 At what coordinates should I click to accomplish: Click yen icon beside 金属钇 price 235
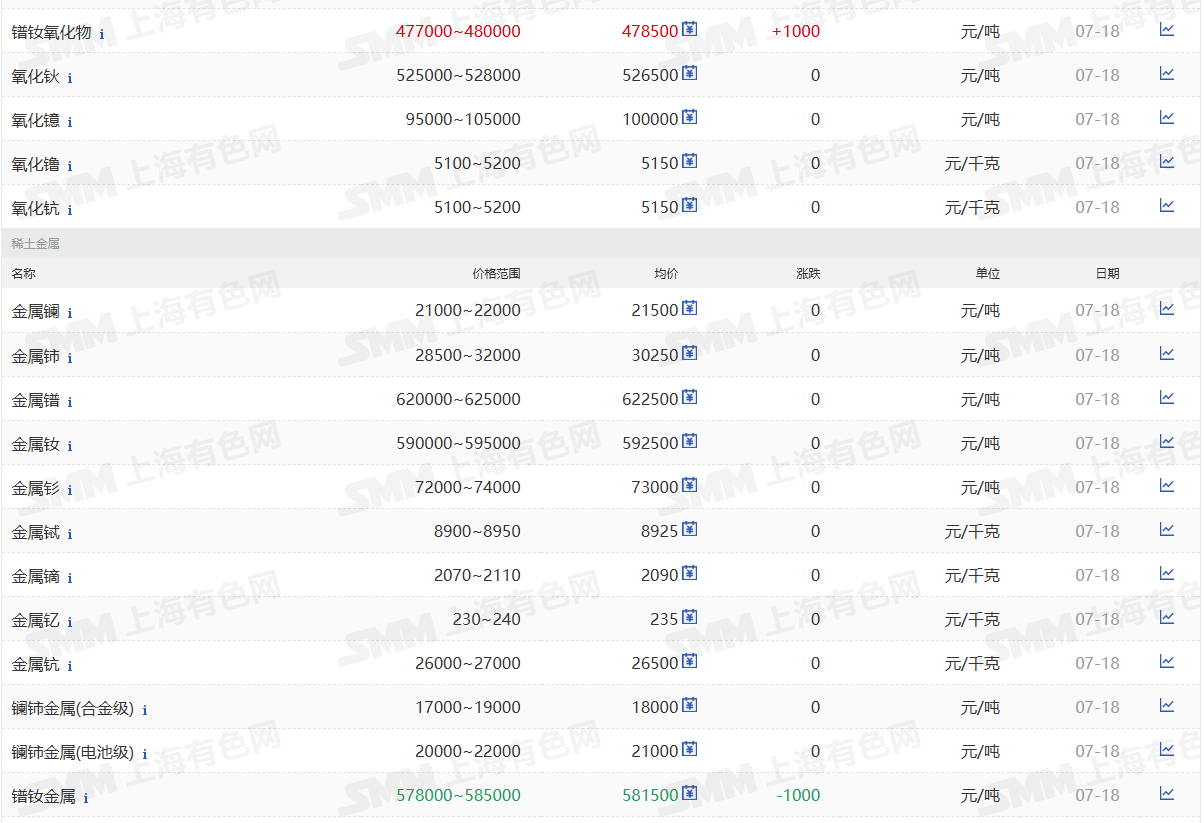point(690,618)
